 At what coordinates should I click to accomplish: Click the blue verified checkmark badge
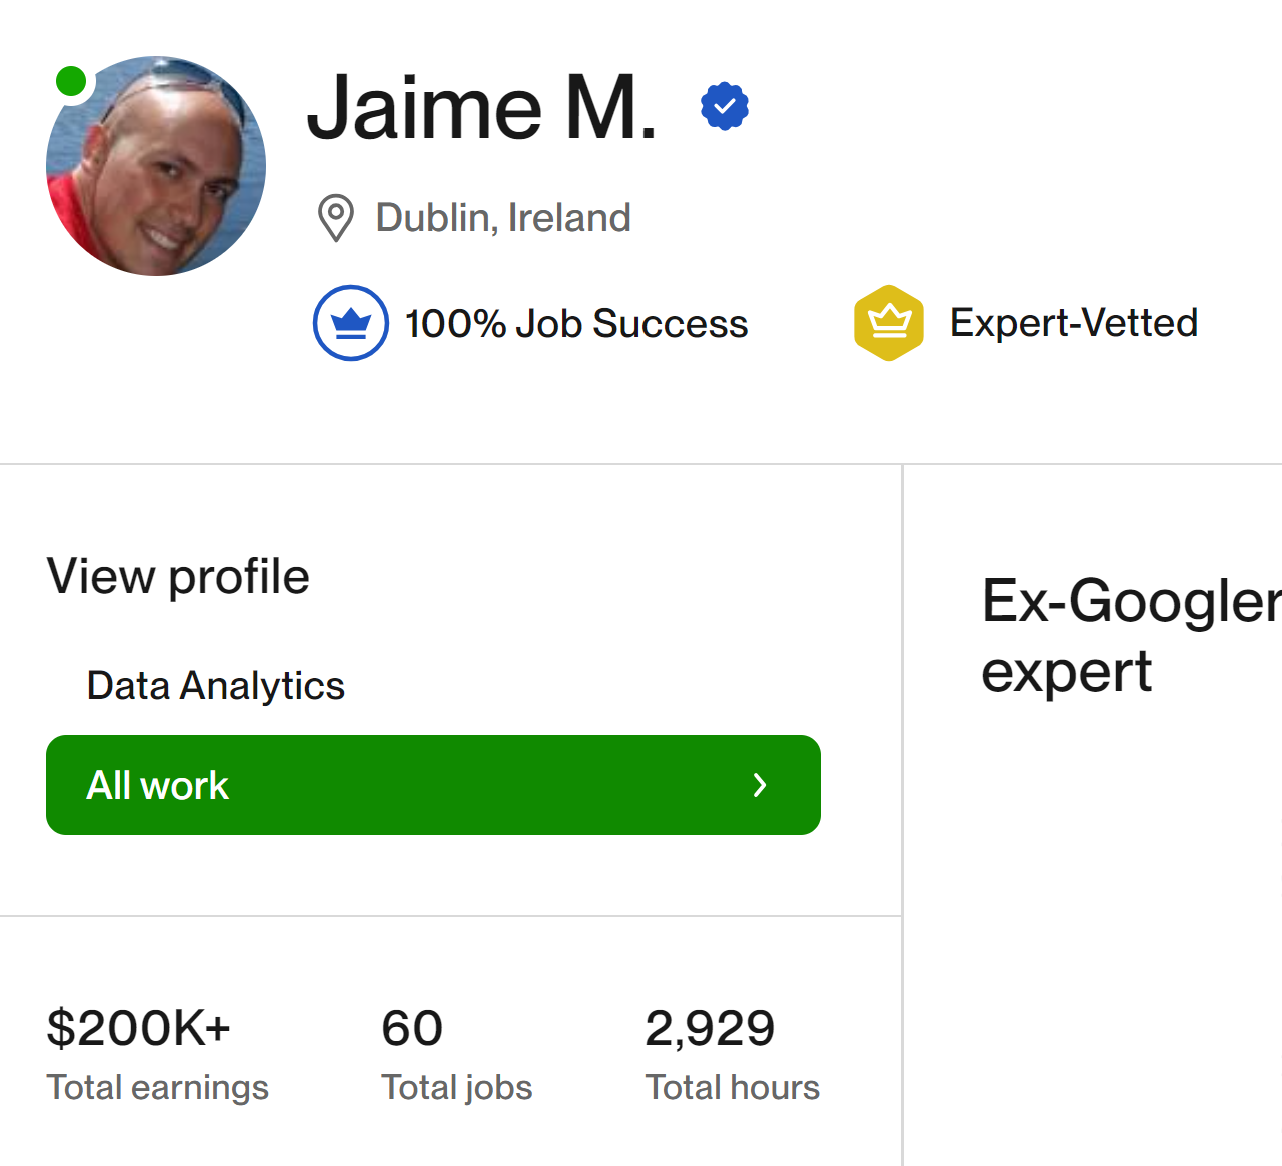tap(725, 106)
